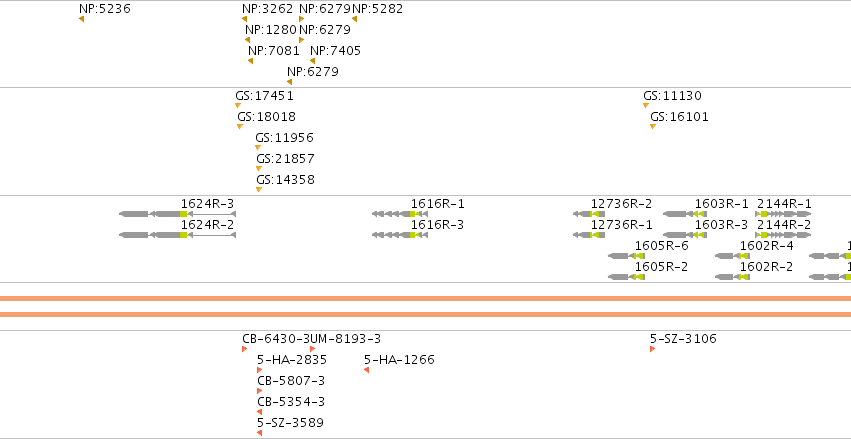
Task: Select the 12736R-1 transcript label
Action: pos(622,225)
